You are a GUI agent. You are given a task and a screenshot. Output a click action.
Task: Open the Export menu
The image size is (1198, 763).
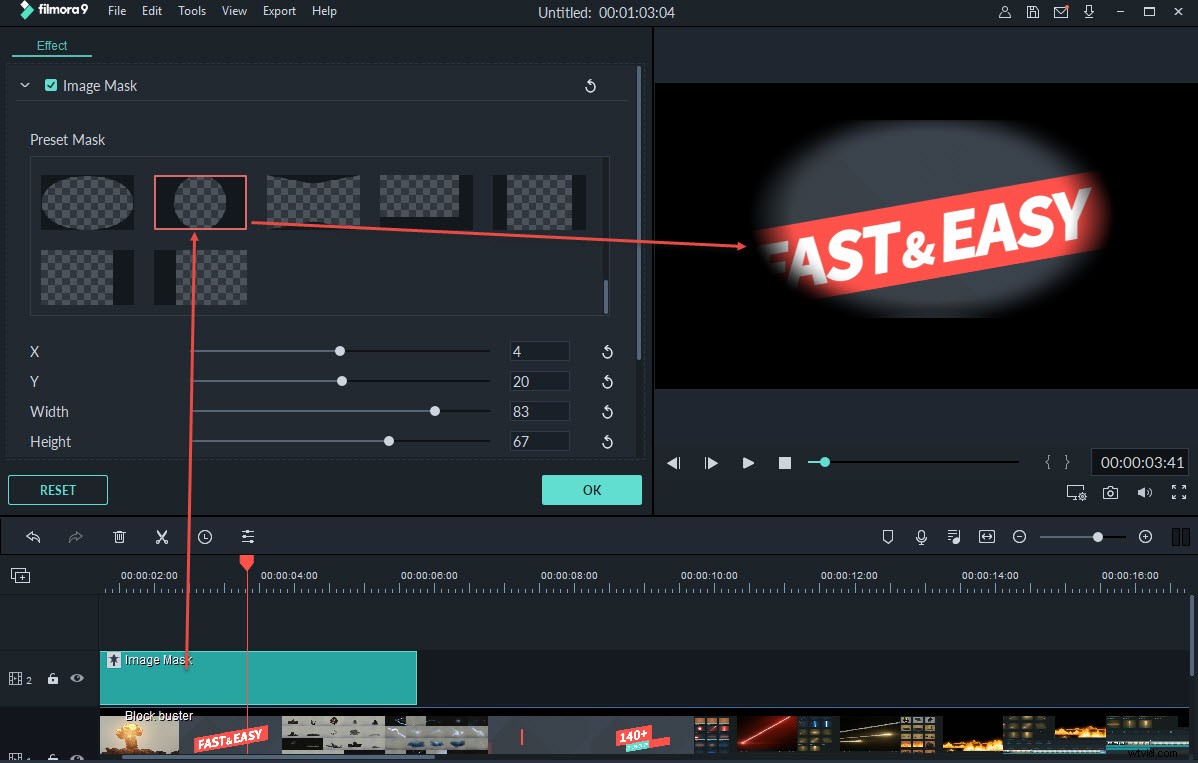pyautogui.click(x=278, y=11)
